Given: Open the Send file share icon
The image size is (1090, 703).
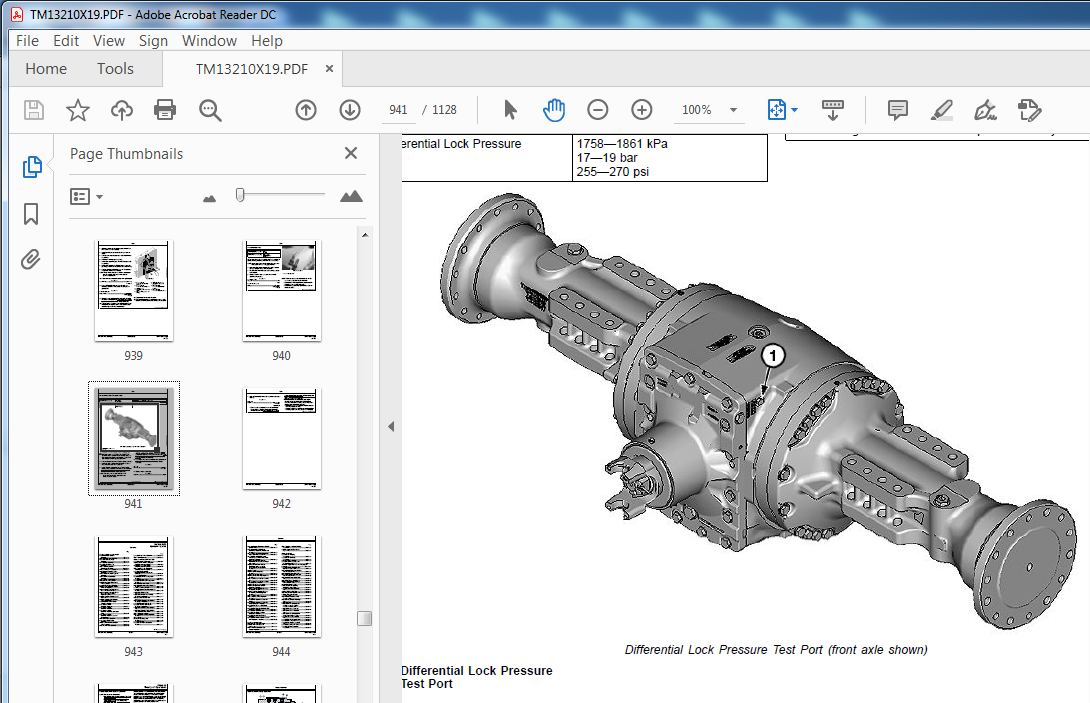Looking at the screenshot, I should (1030, 110).
